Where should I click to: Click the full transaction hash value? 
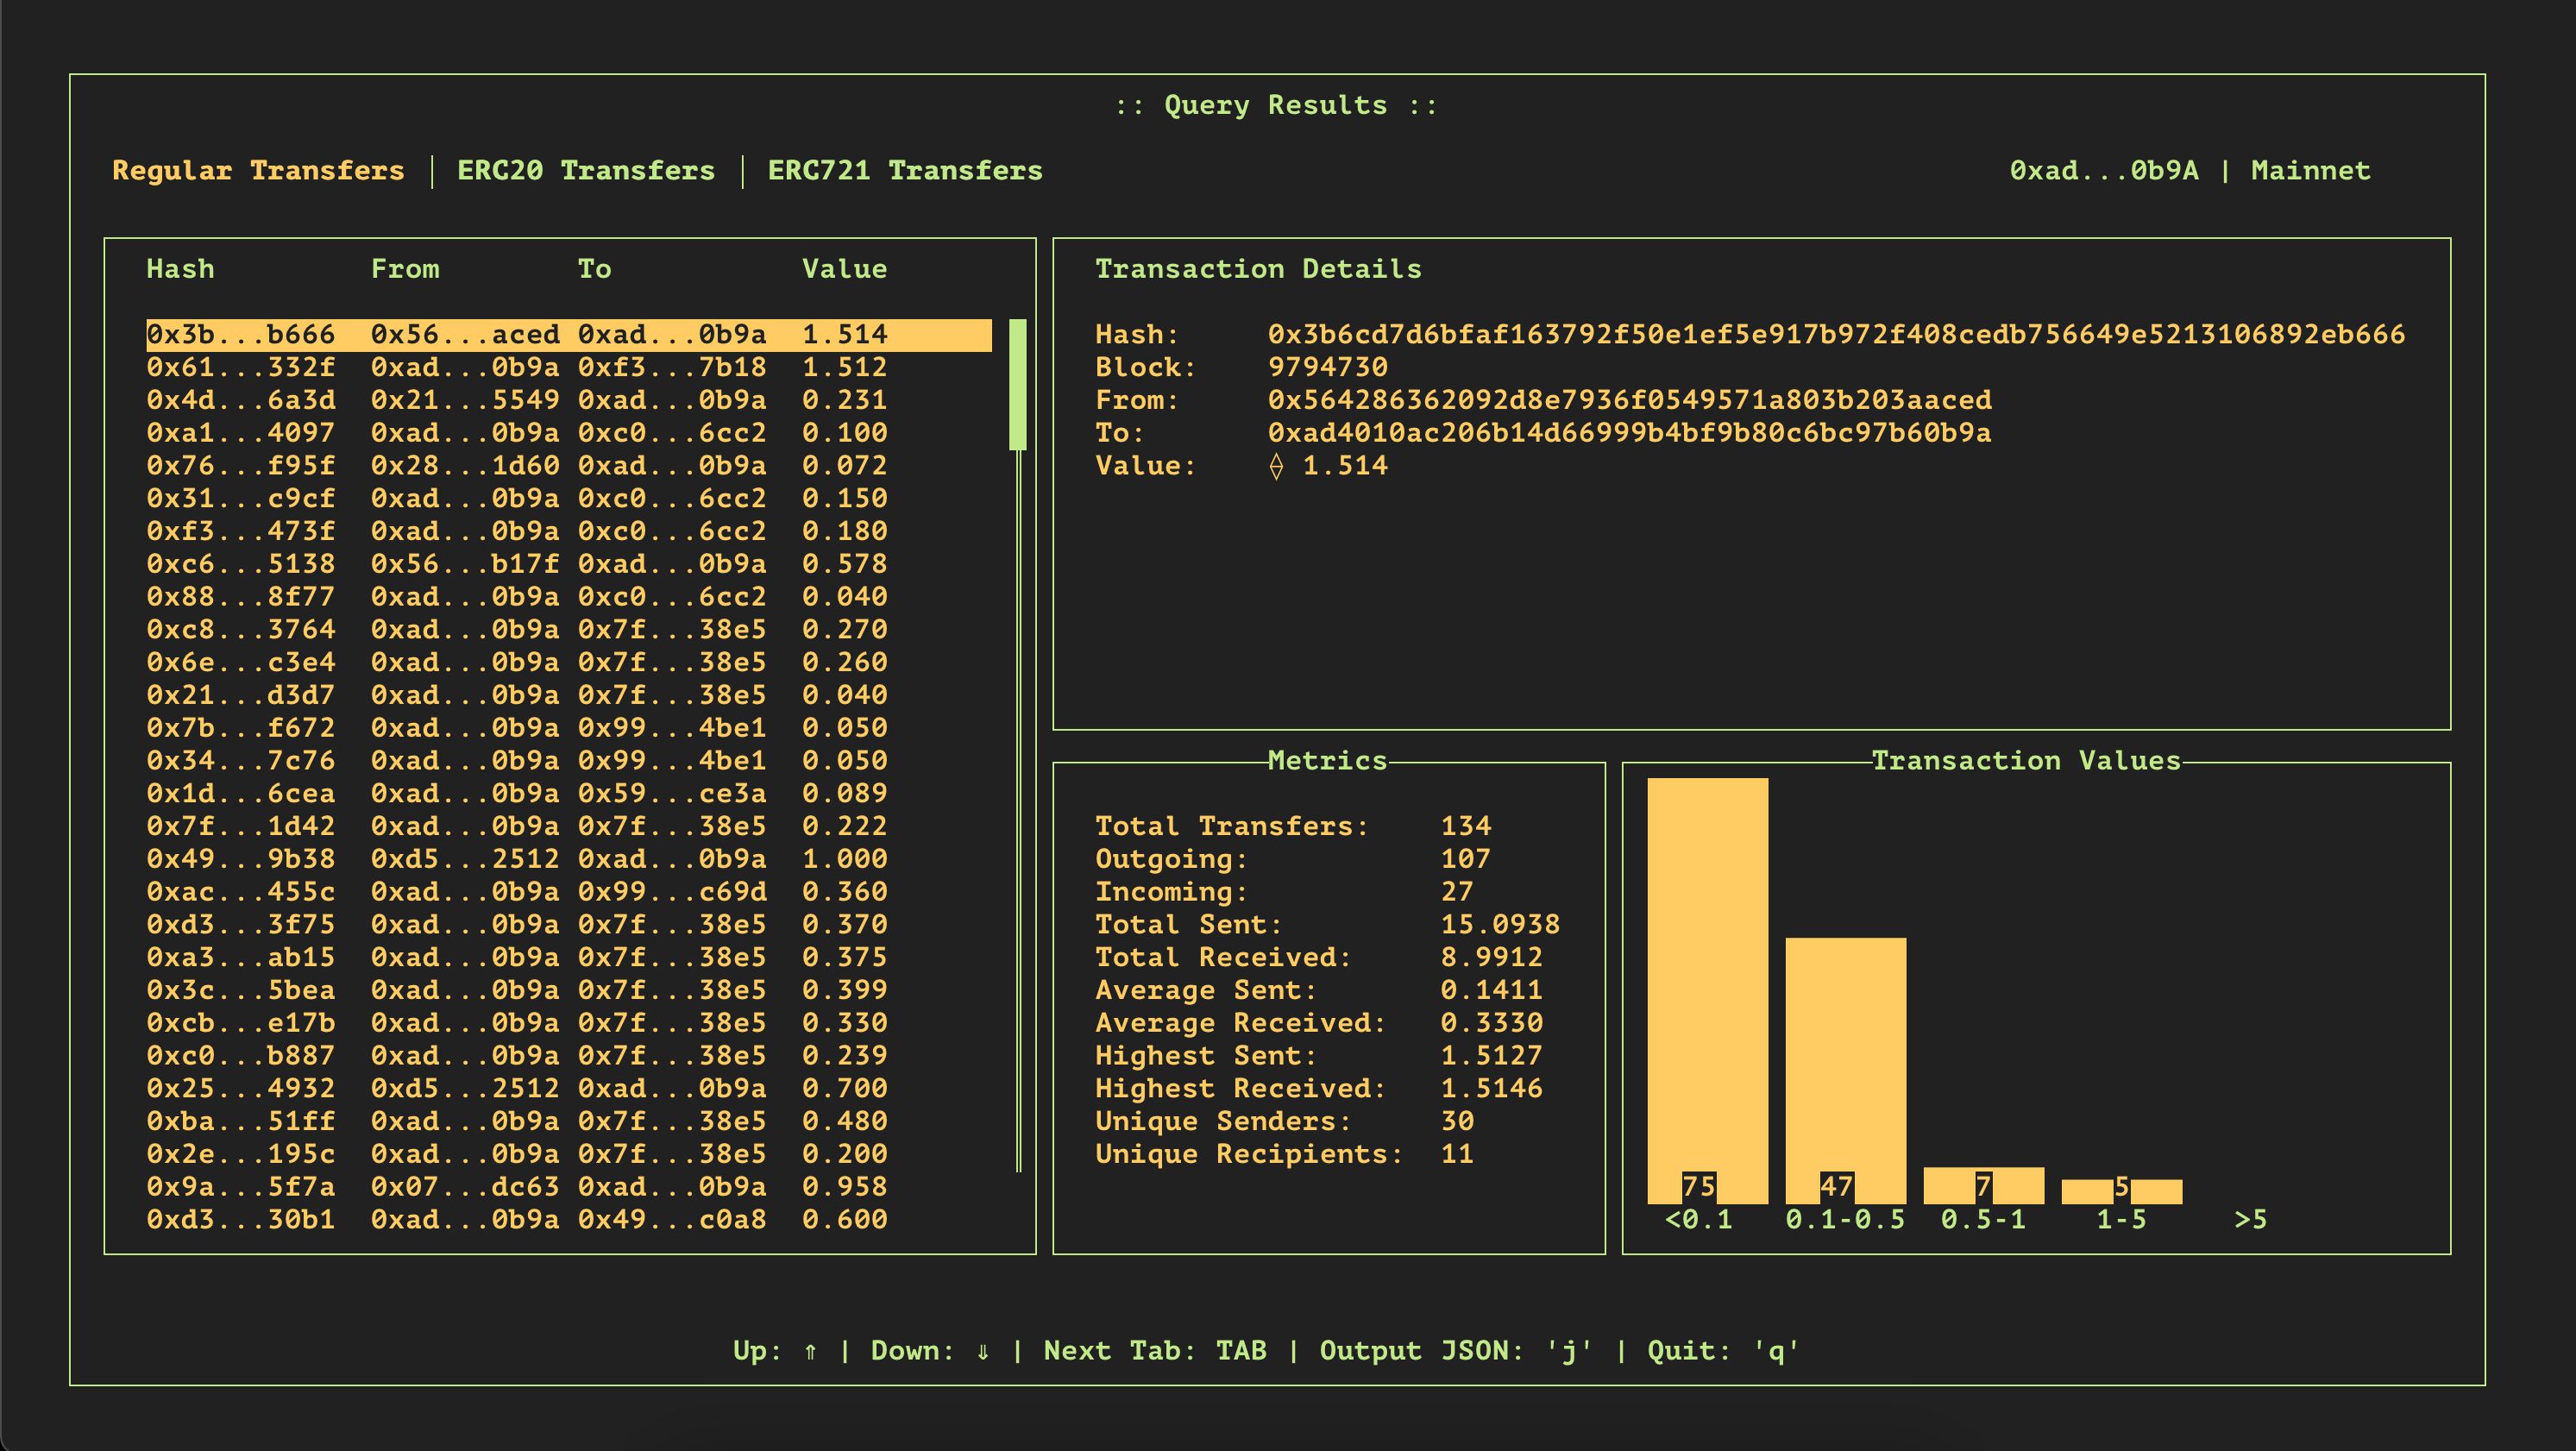1835,335
